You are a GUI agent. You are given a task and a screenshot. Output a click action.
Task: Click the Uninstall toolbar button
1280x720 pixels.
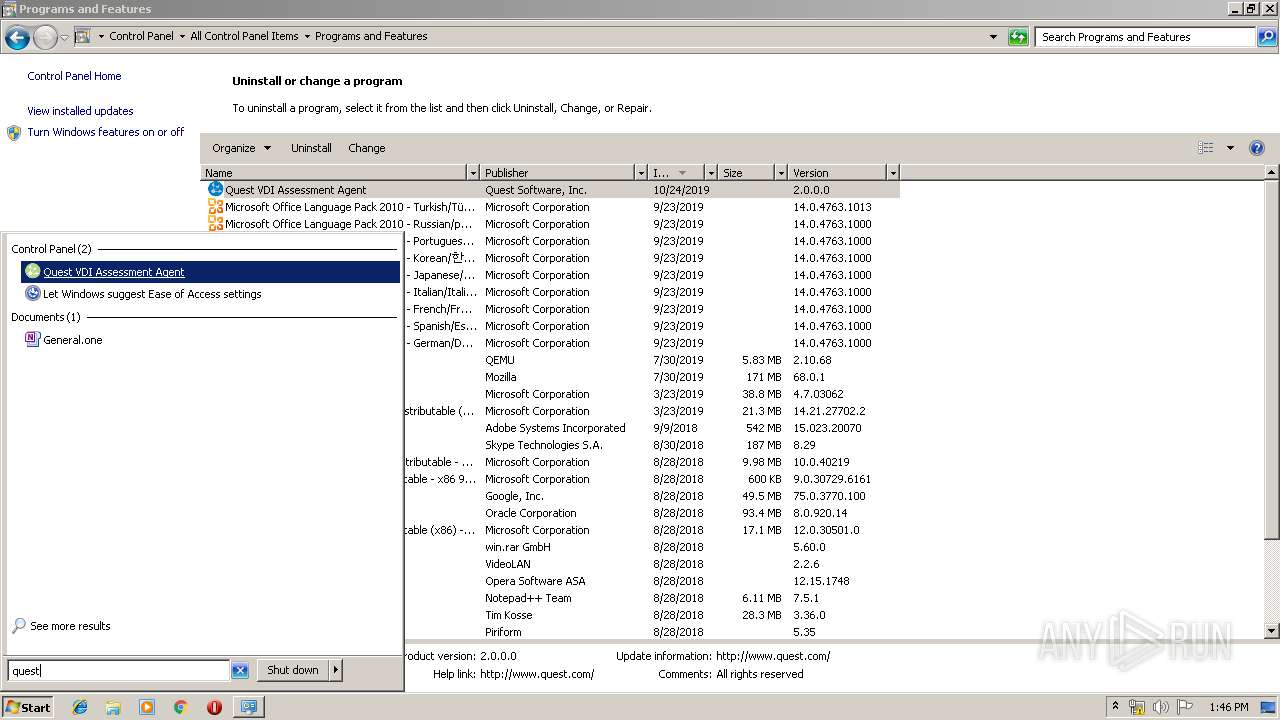coord(311,148)
